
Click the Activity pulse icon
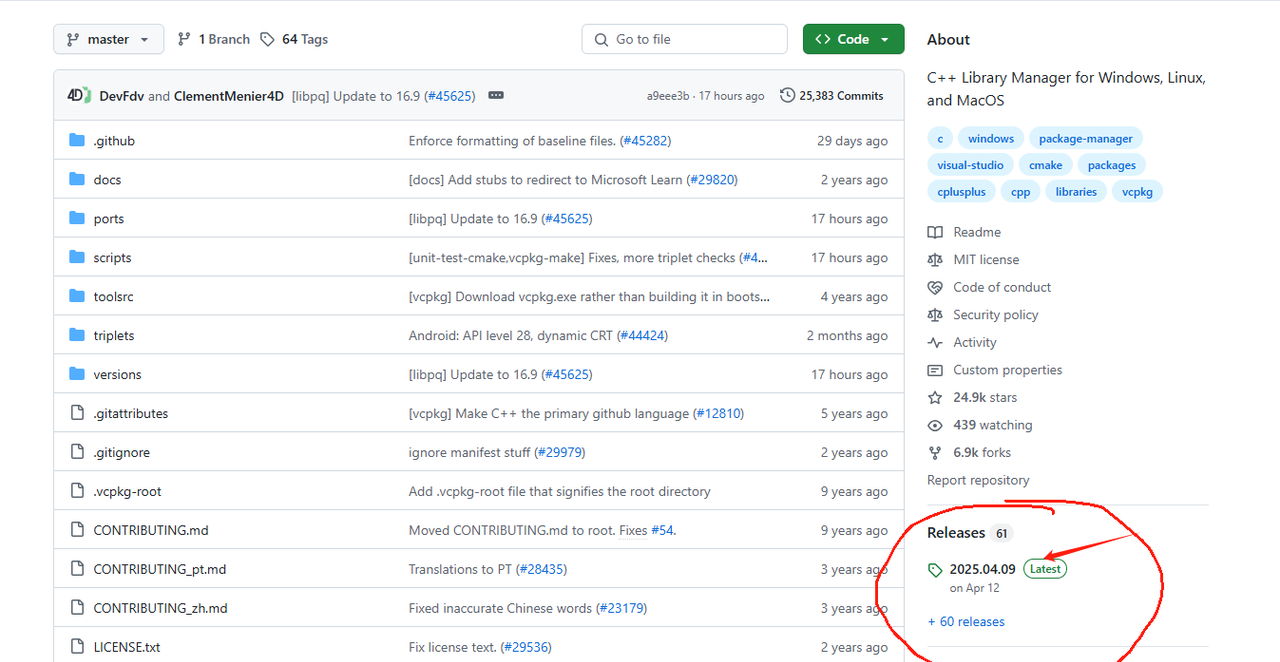point(935,342)
